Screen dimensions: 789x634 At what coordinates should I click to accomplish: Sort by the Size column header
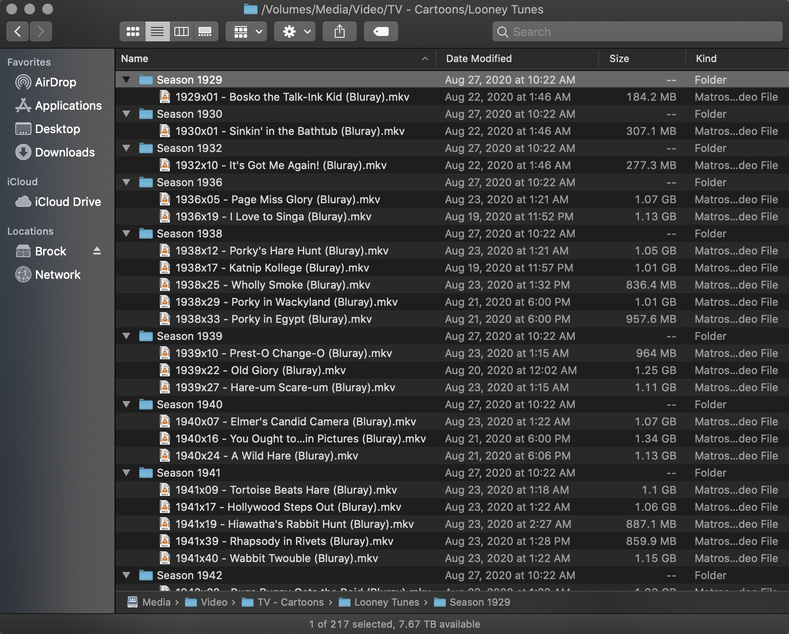click(619, 58)
